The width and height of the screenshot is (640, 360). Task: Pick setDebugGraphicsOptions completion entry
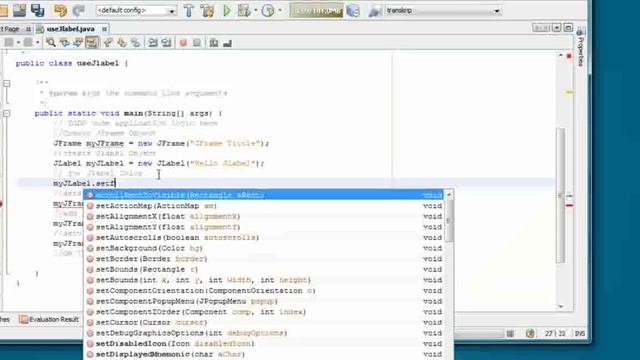pos(264,333)
